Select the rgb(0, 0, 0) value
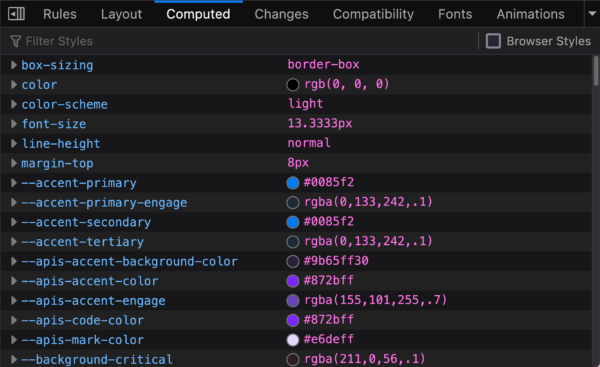This screenshot has width=600, height=367. click(347, 84)
